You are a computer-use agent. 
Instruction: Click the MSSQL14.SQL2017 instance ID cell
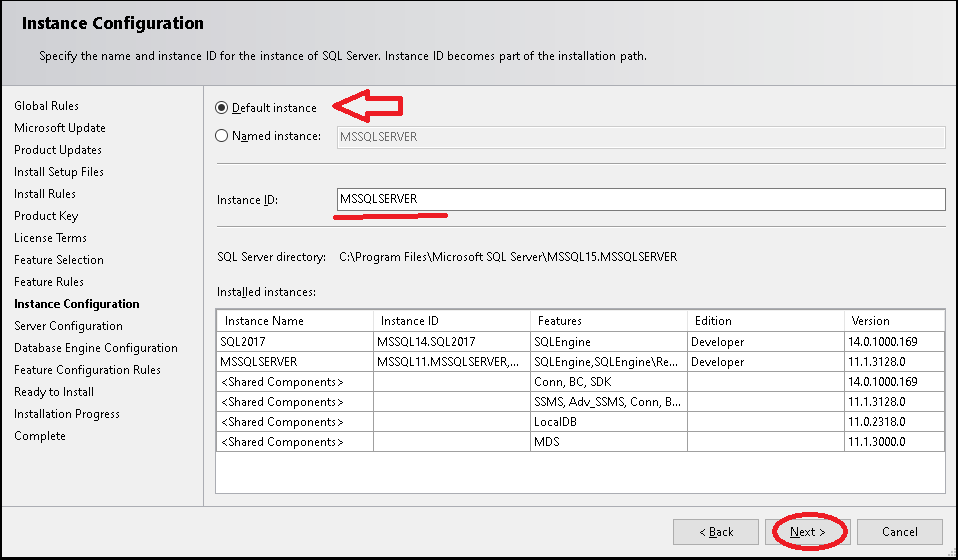coord(452,341)
